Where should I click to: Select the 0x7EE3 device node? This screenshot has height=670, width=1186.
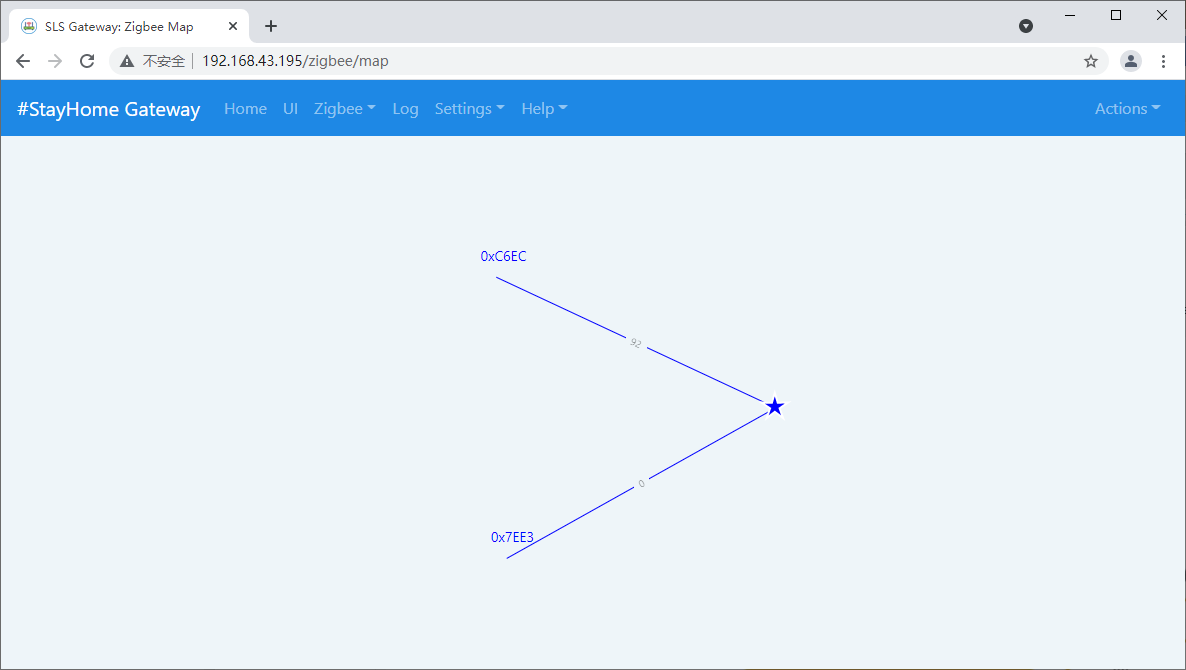[512, 538]
